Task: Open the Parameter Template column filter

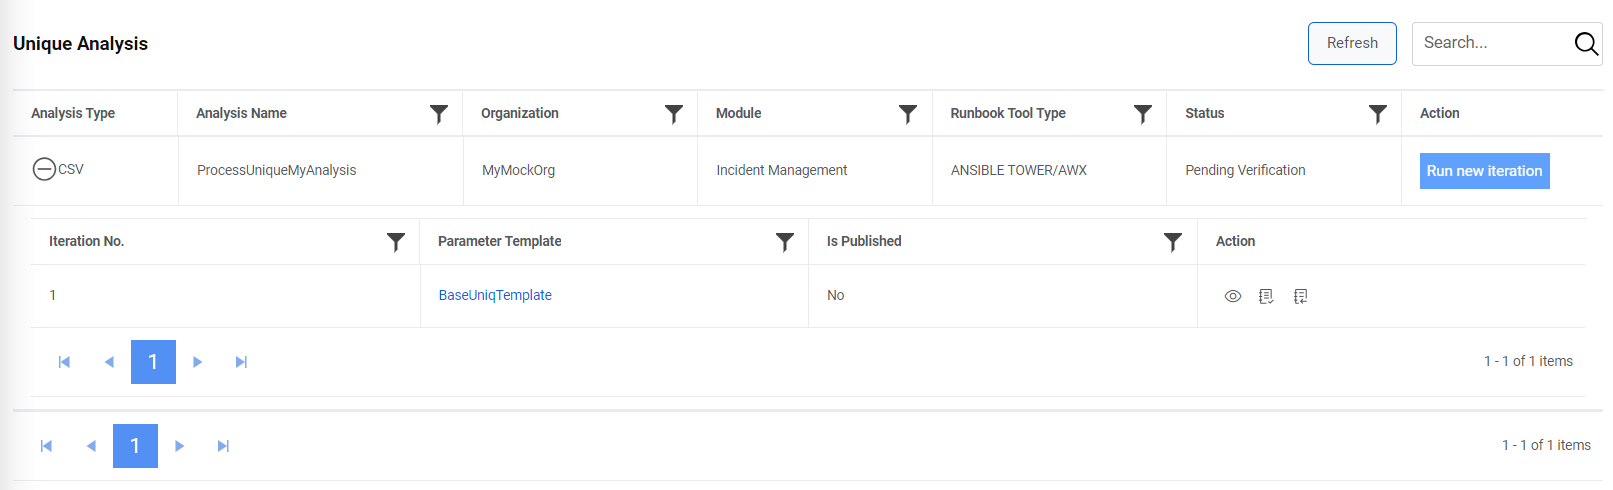Action: coord(785,242)
